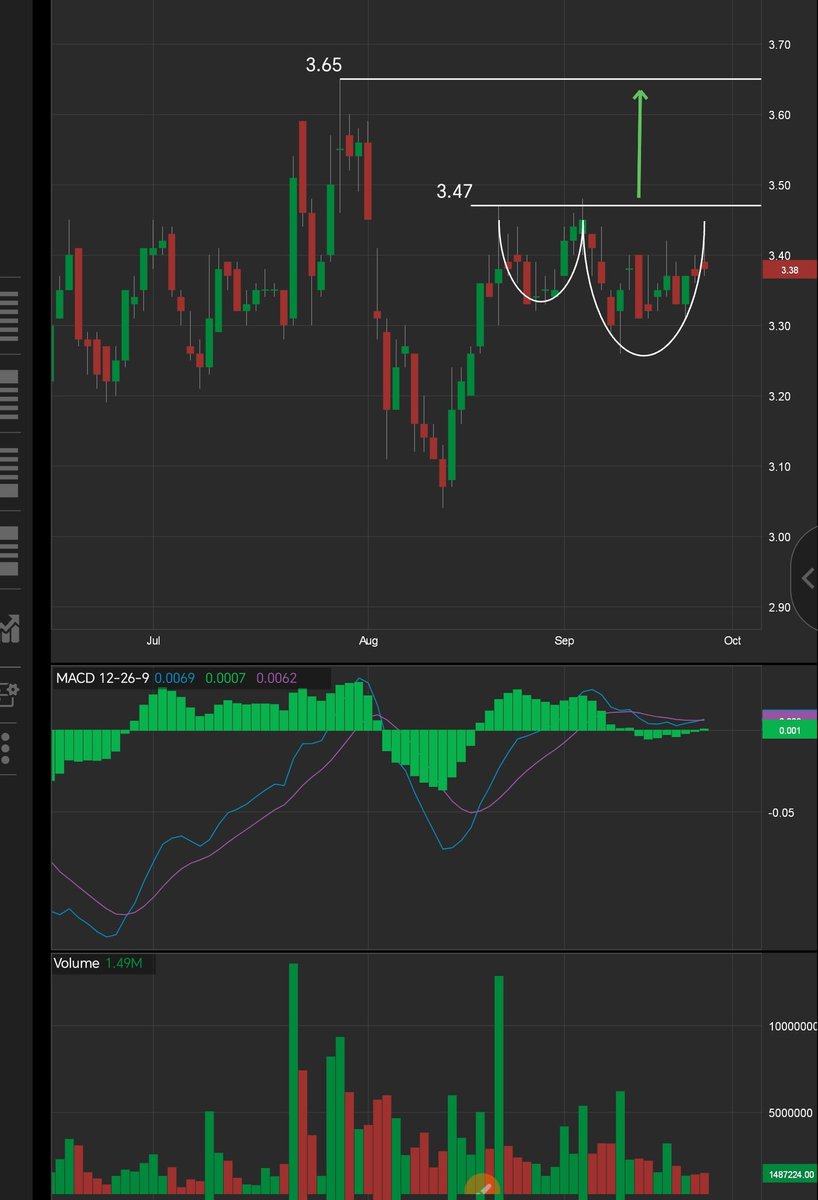The height and width of the screenshot is (1200, 818).
Task: Select layout icon with large block on top
Action: [9, 394]
